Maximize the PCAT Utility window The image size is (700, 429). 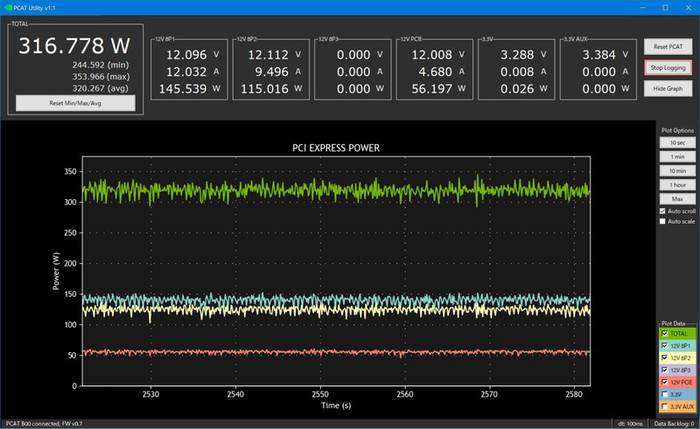[x=665, y=8]
